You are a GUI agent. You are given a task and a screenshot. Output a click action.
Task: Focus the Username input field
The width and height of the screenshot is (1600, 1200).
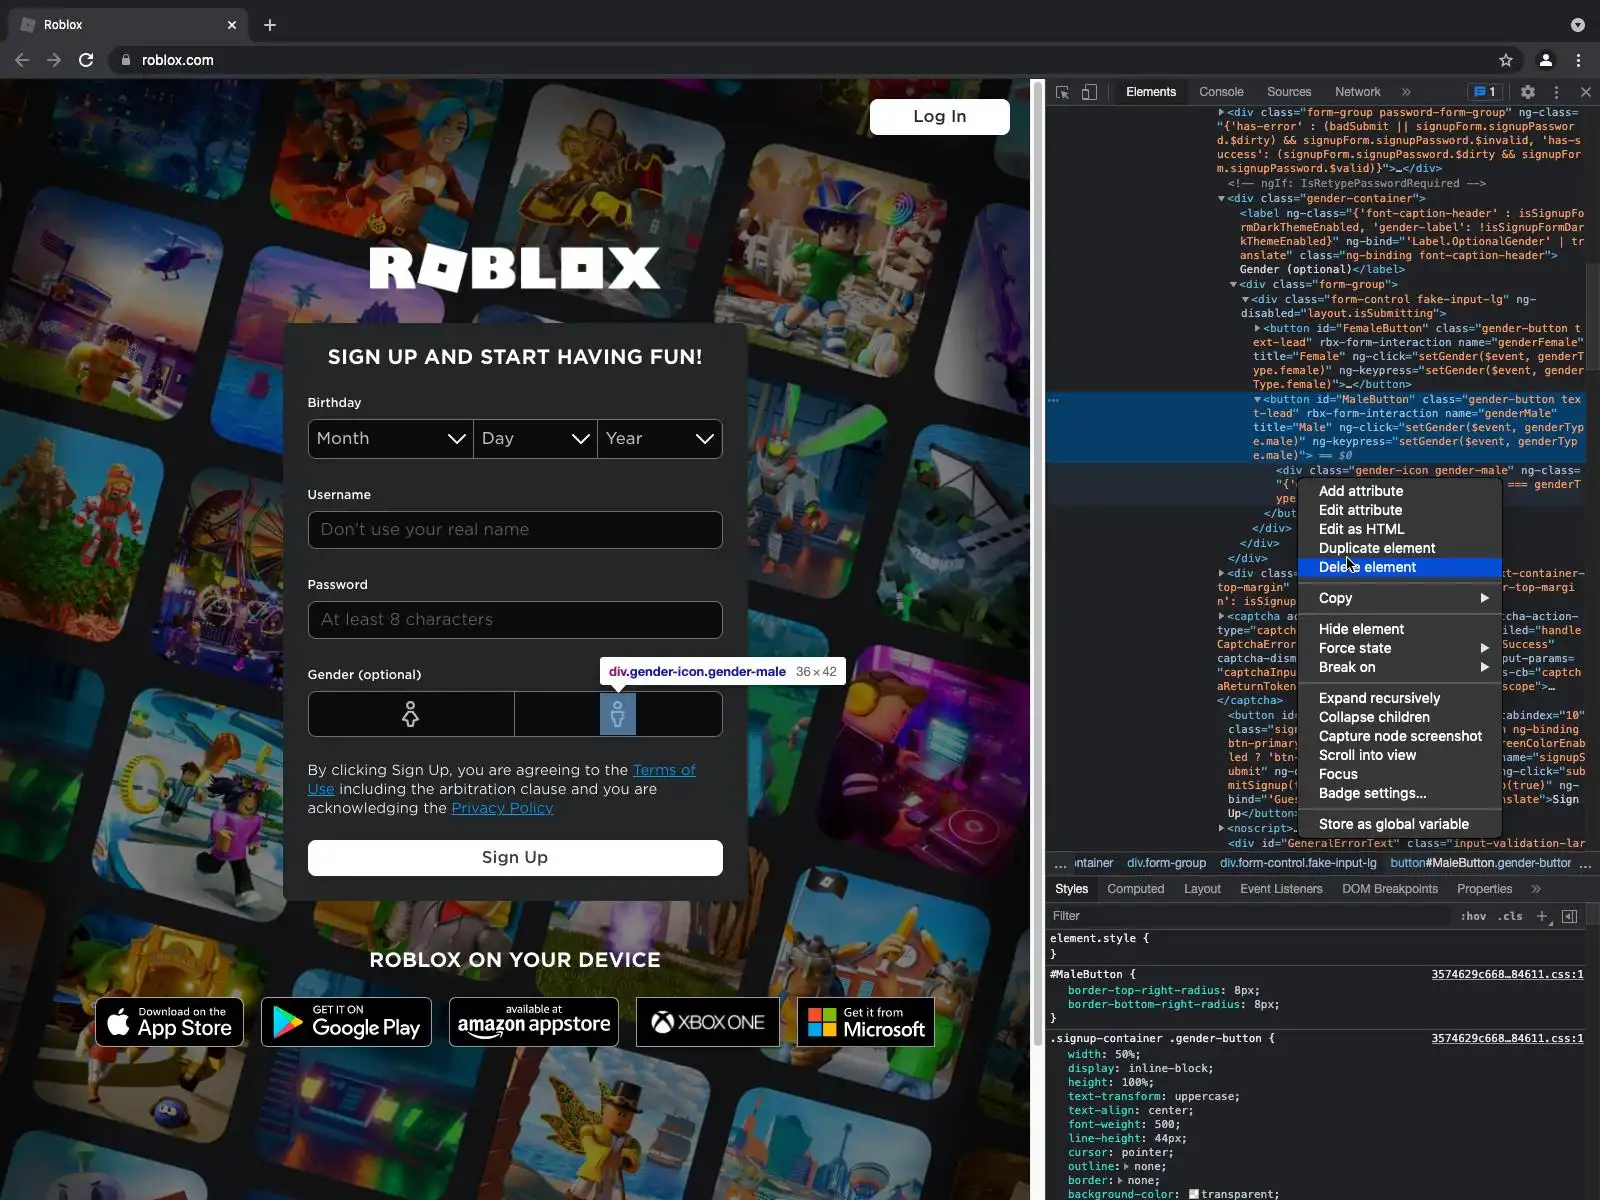[515, 530]
